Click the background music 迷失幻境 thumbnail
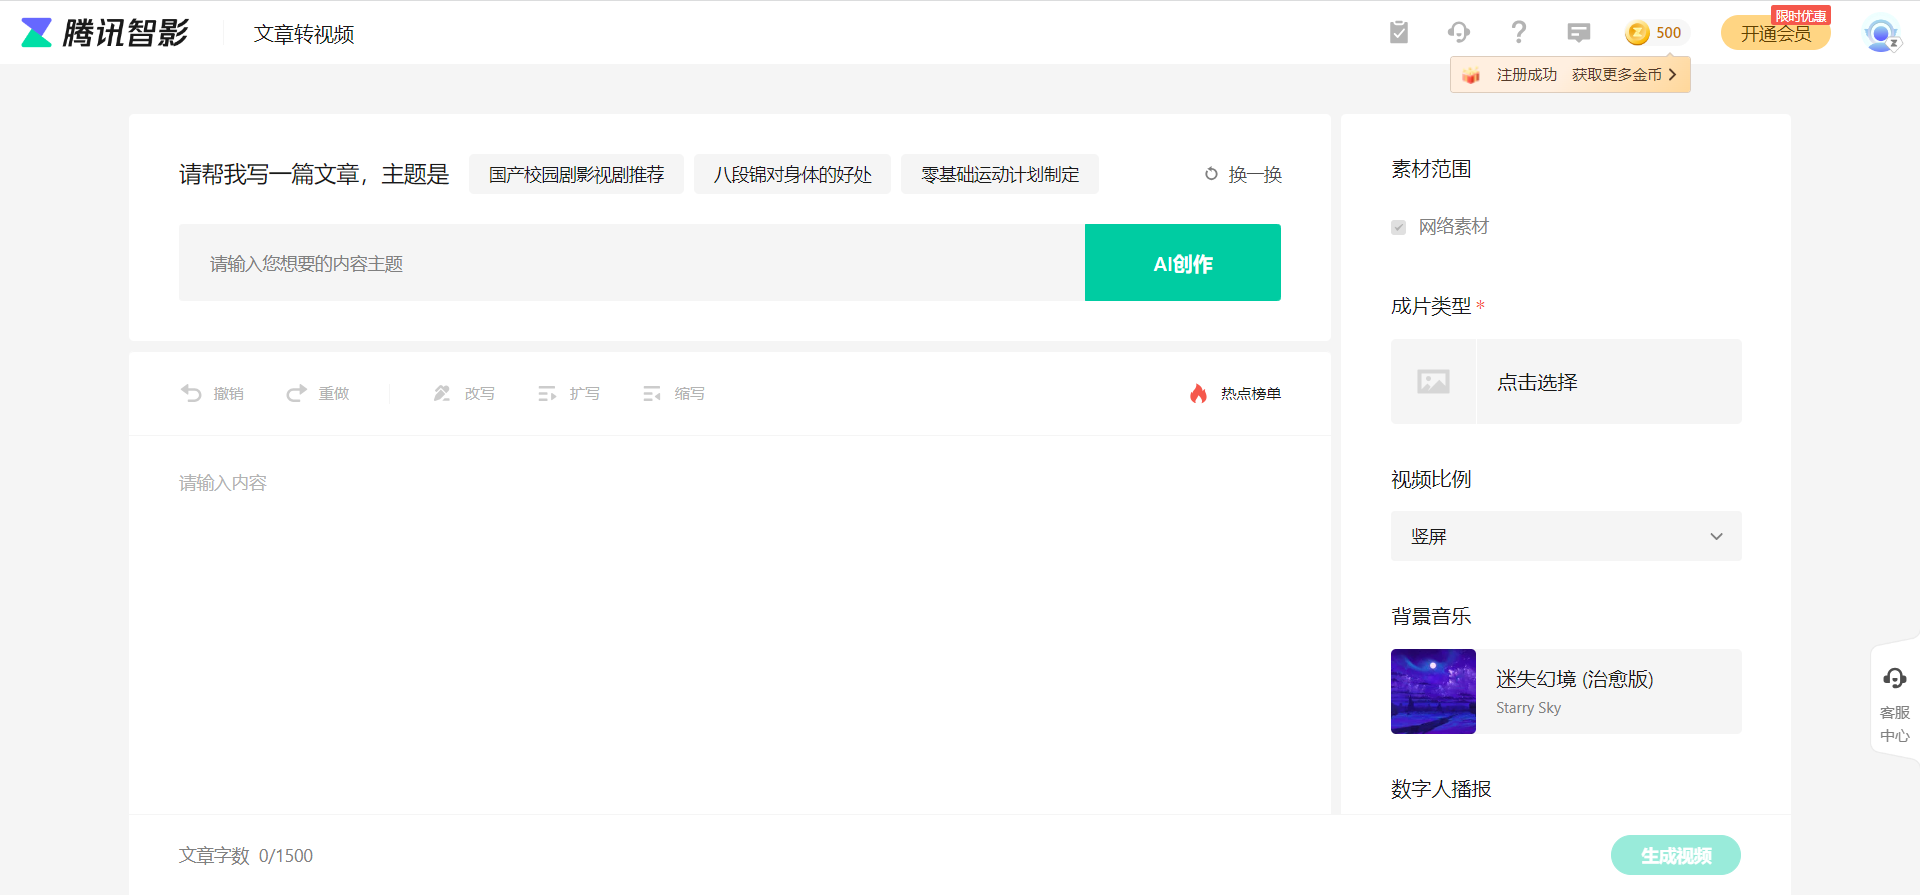Image resolution: width=1920 pixels, height=895 pixels. click(1433, 691)
